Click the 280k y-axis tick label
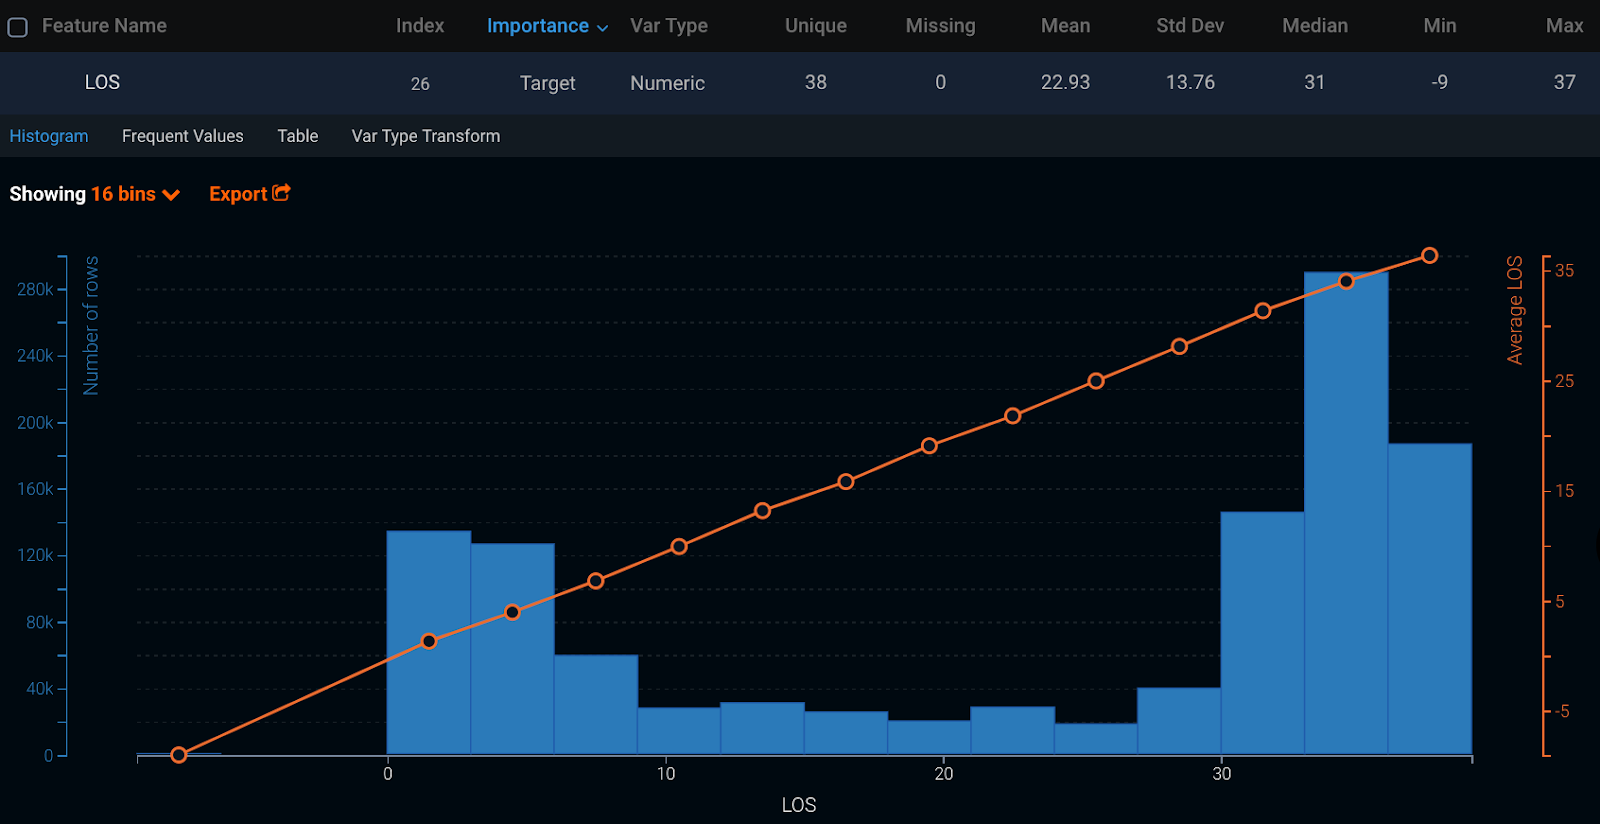Viewport: 1600px width, 824px height. [x=35, y=289]
